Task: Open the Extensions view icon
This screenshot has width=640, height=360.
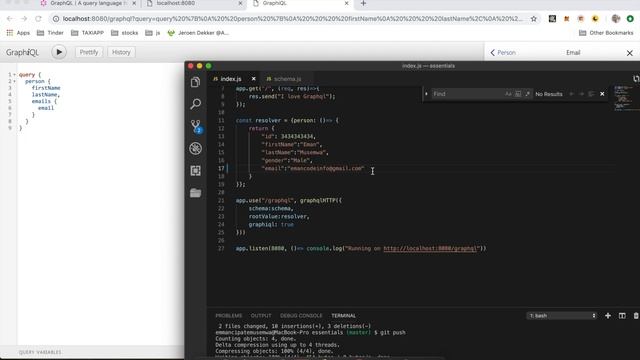Action: coord(196,171)
